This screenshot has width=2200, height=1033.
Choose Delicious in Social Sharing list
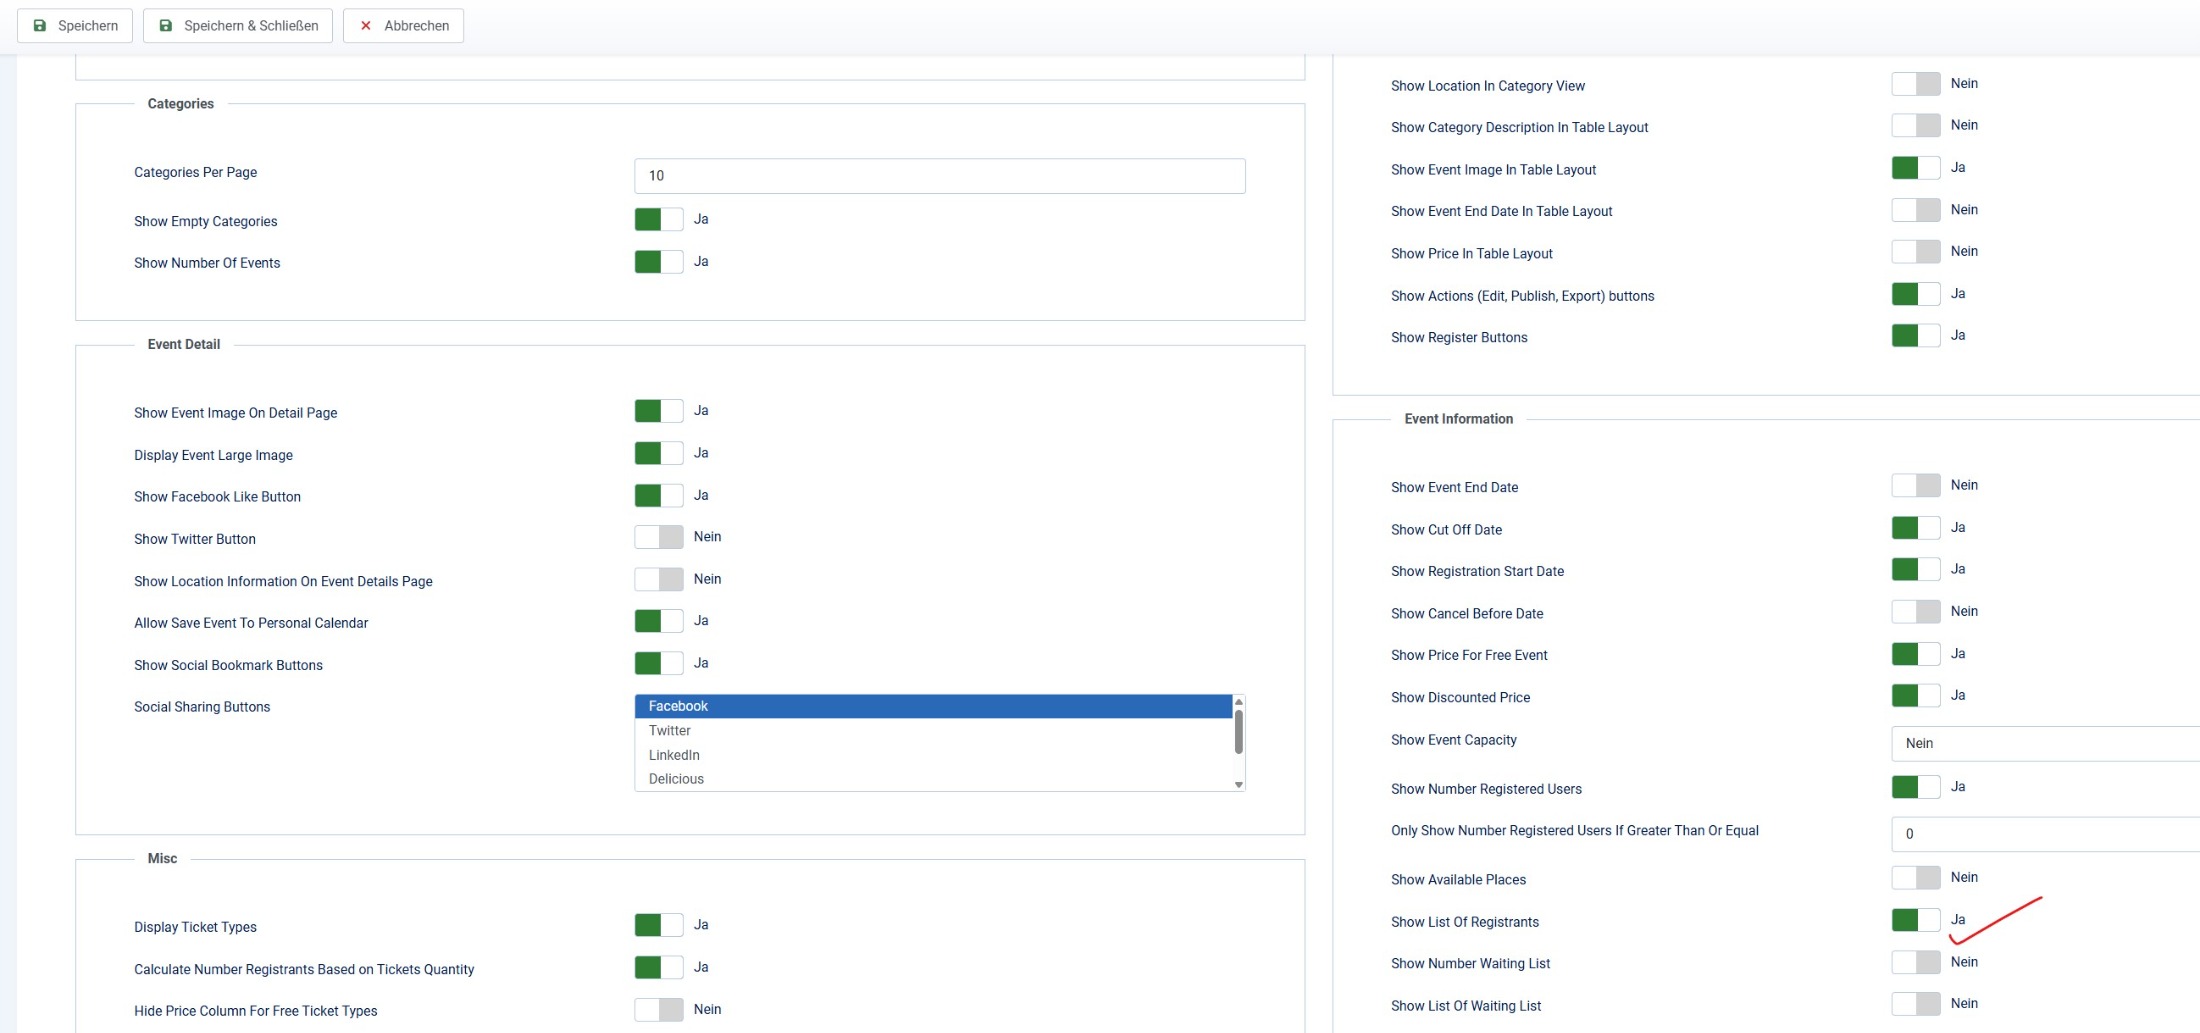(x=676, y=779)
